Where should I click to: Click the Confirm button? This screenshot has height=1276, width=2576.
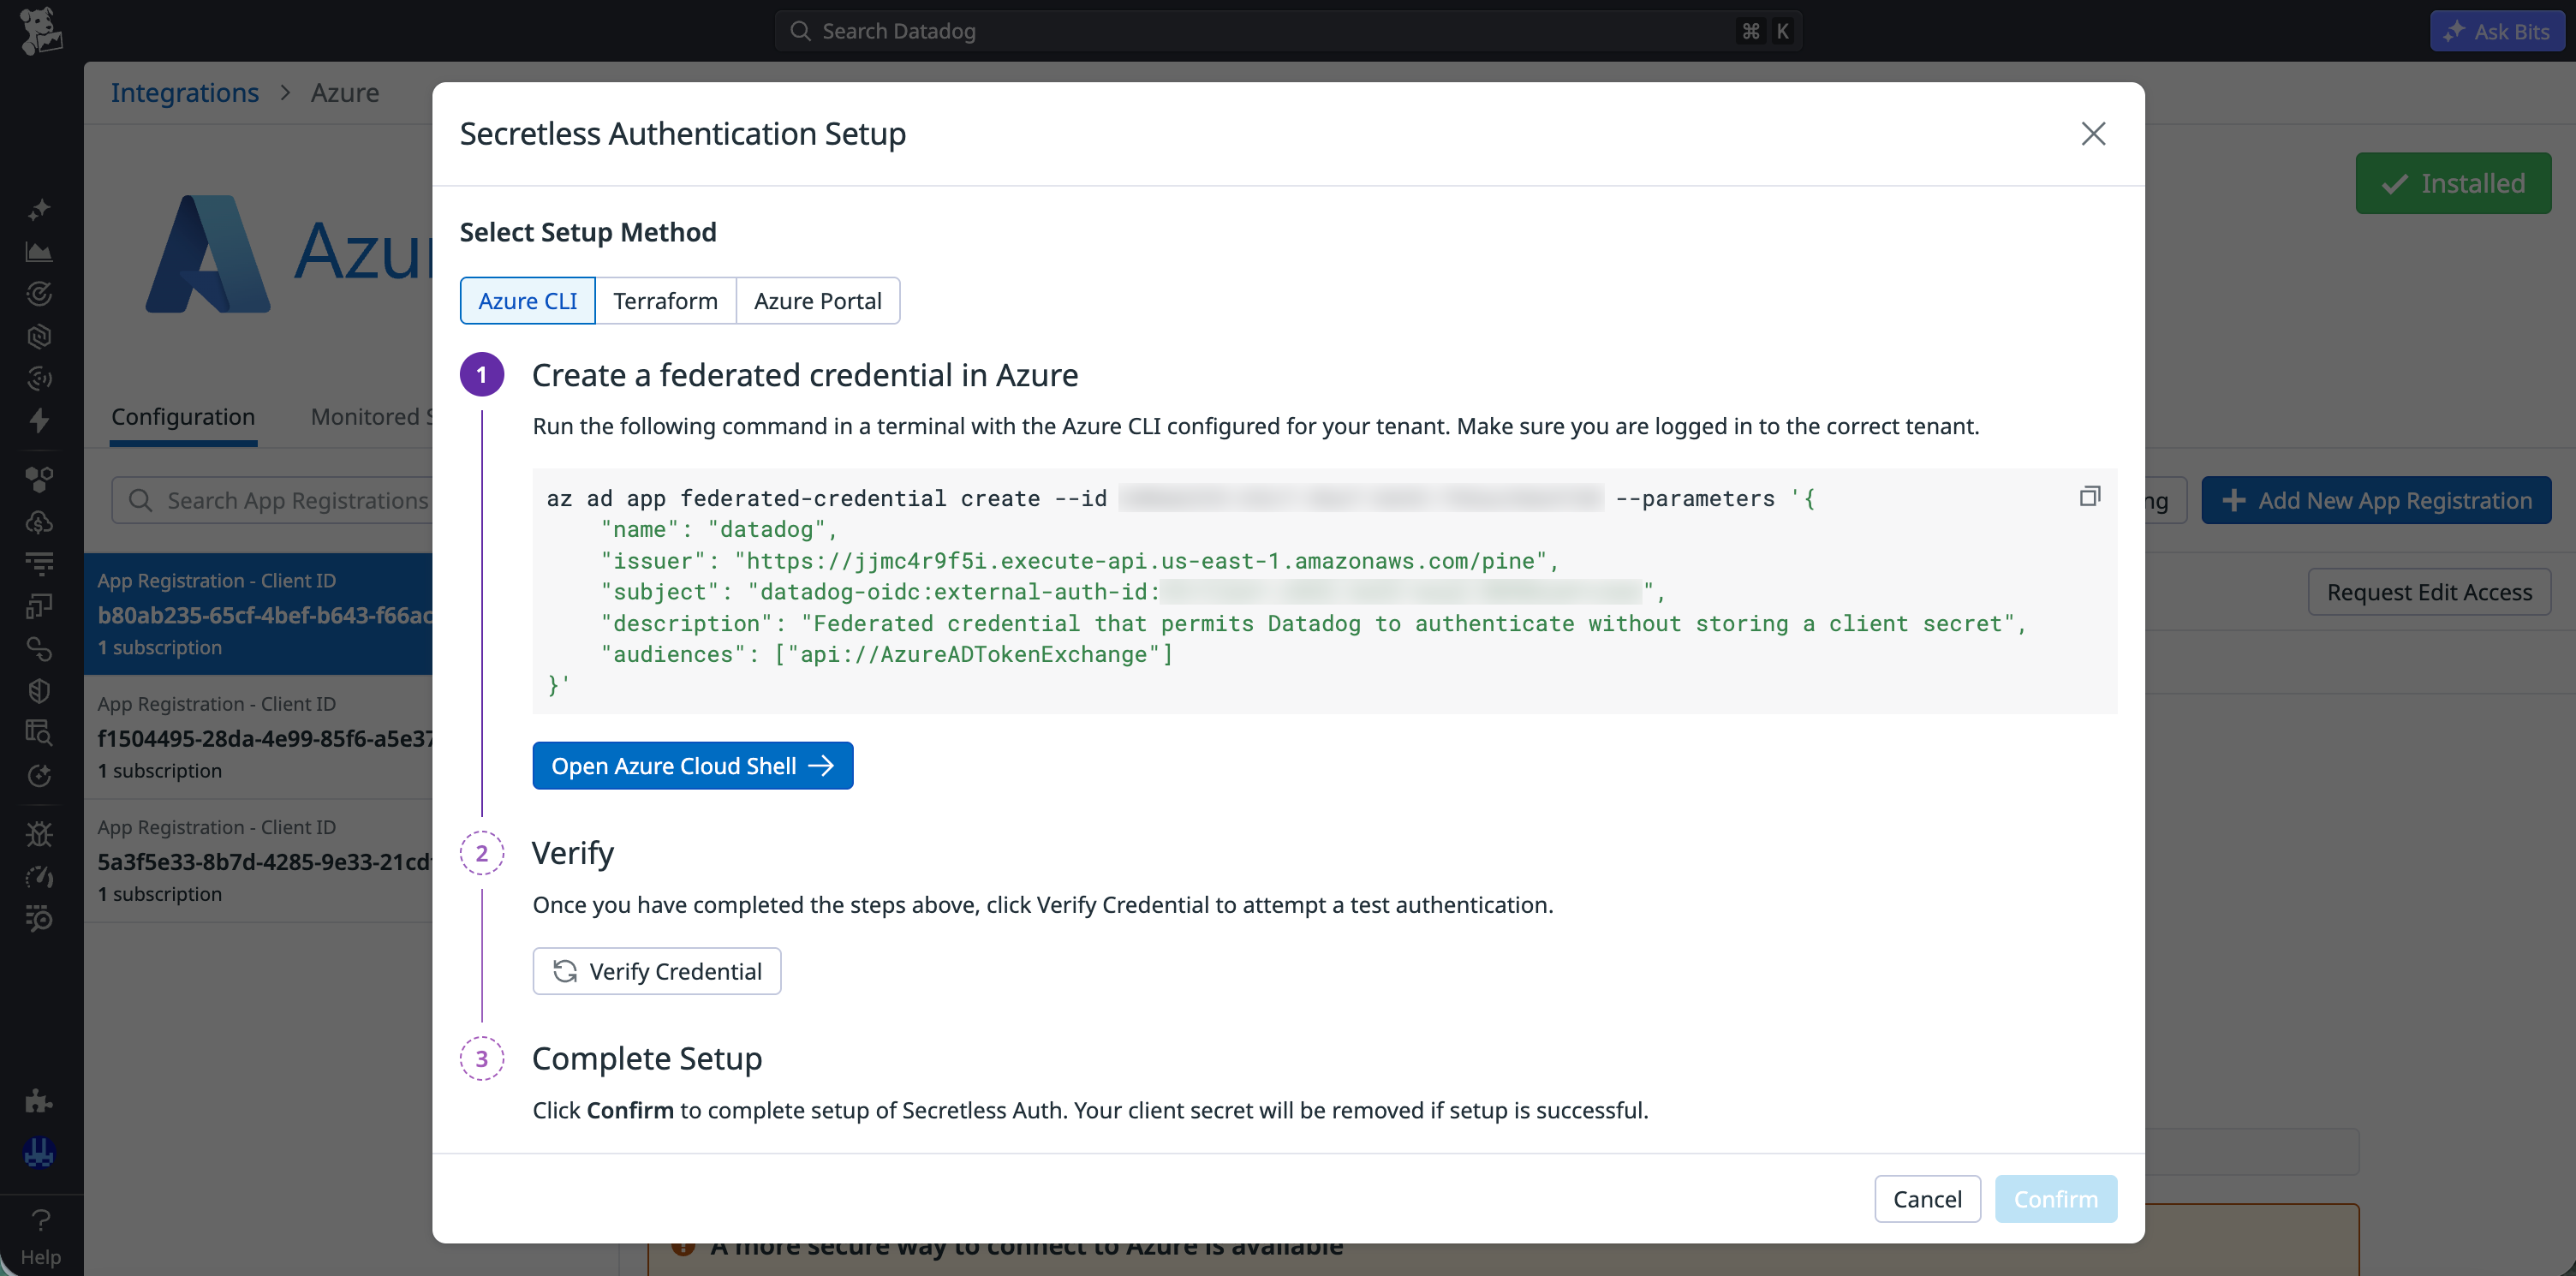pos(2056,1199)
